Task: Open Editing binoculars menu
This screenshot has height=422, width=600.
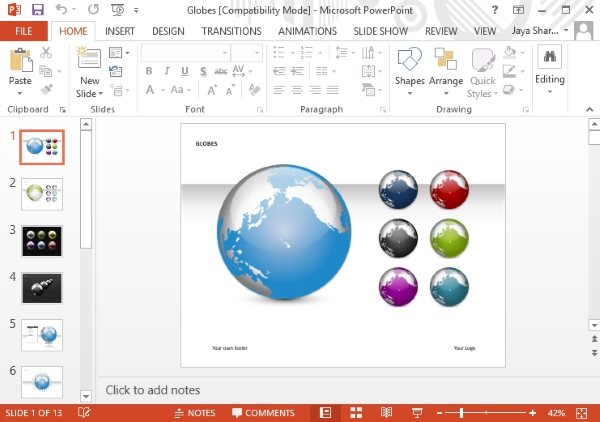Action: pyautogui.click(x=550, y=69)
